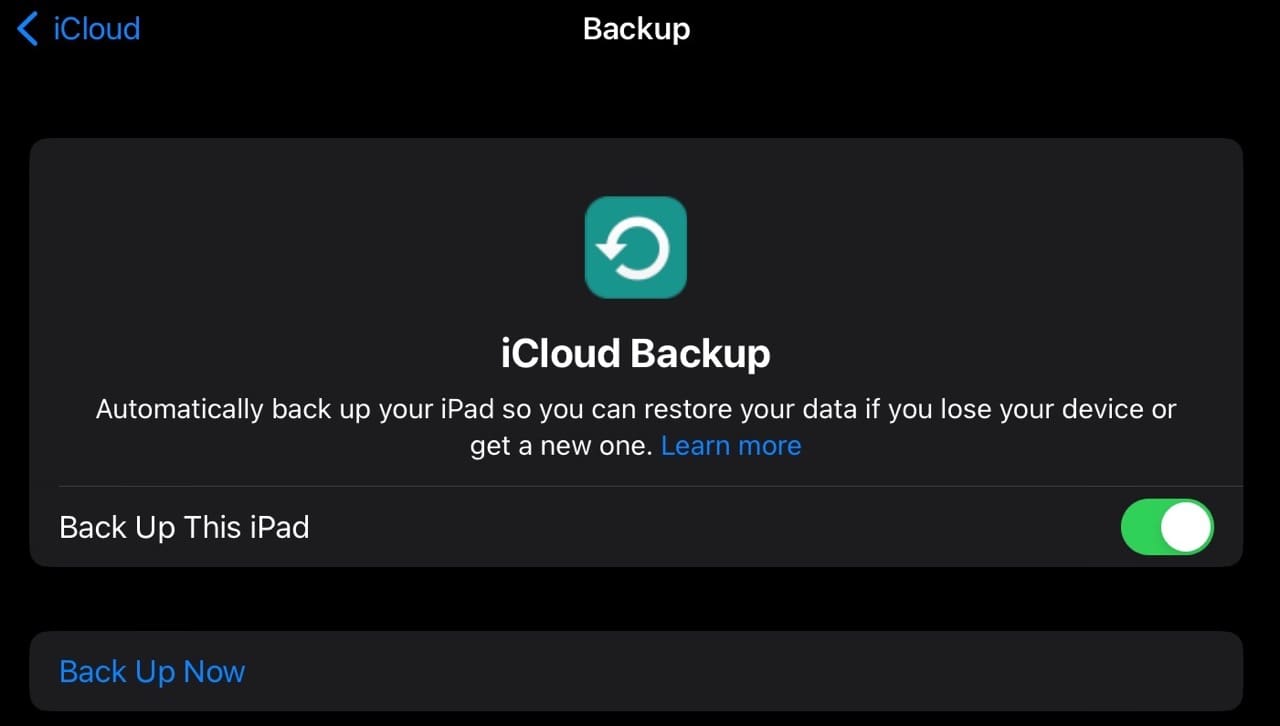Go back to iCloud settings label

[x=96, y=29]
